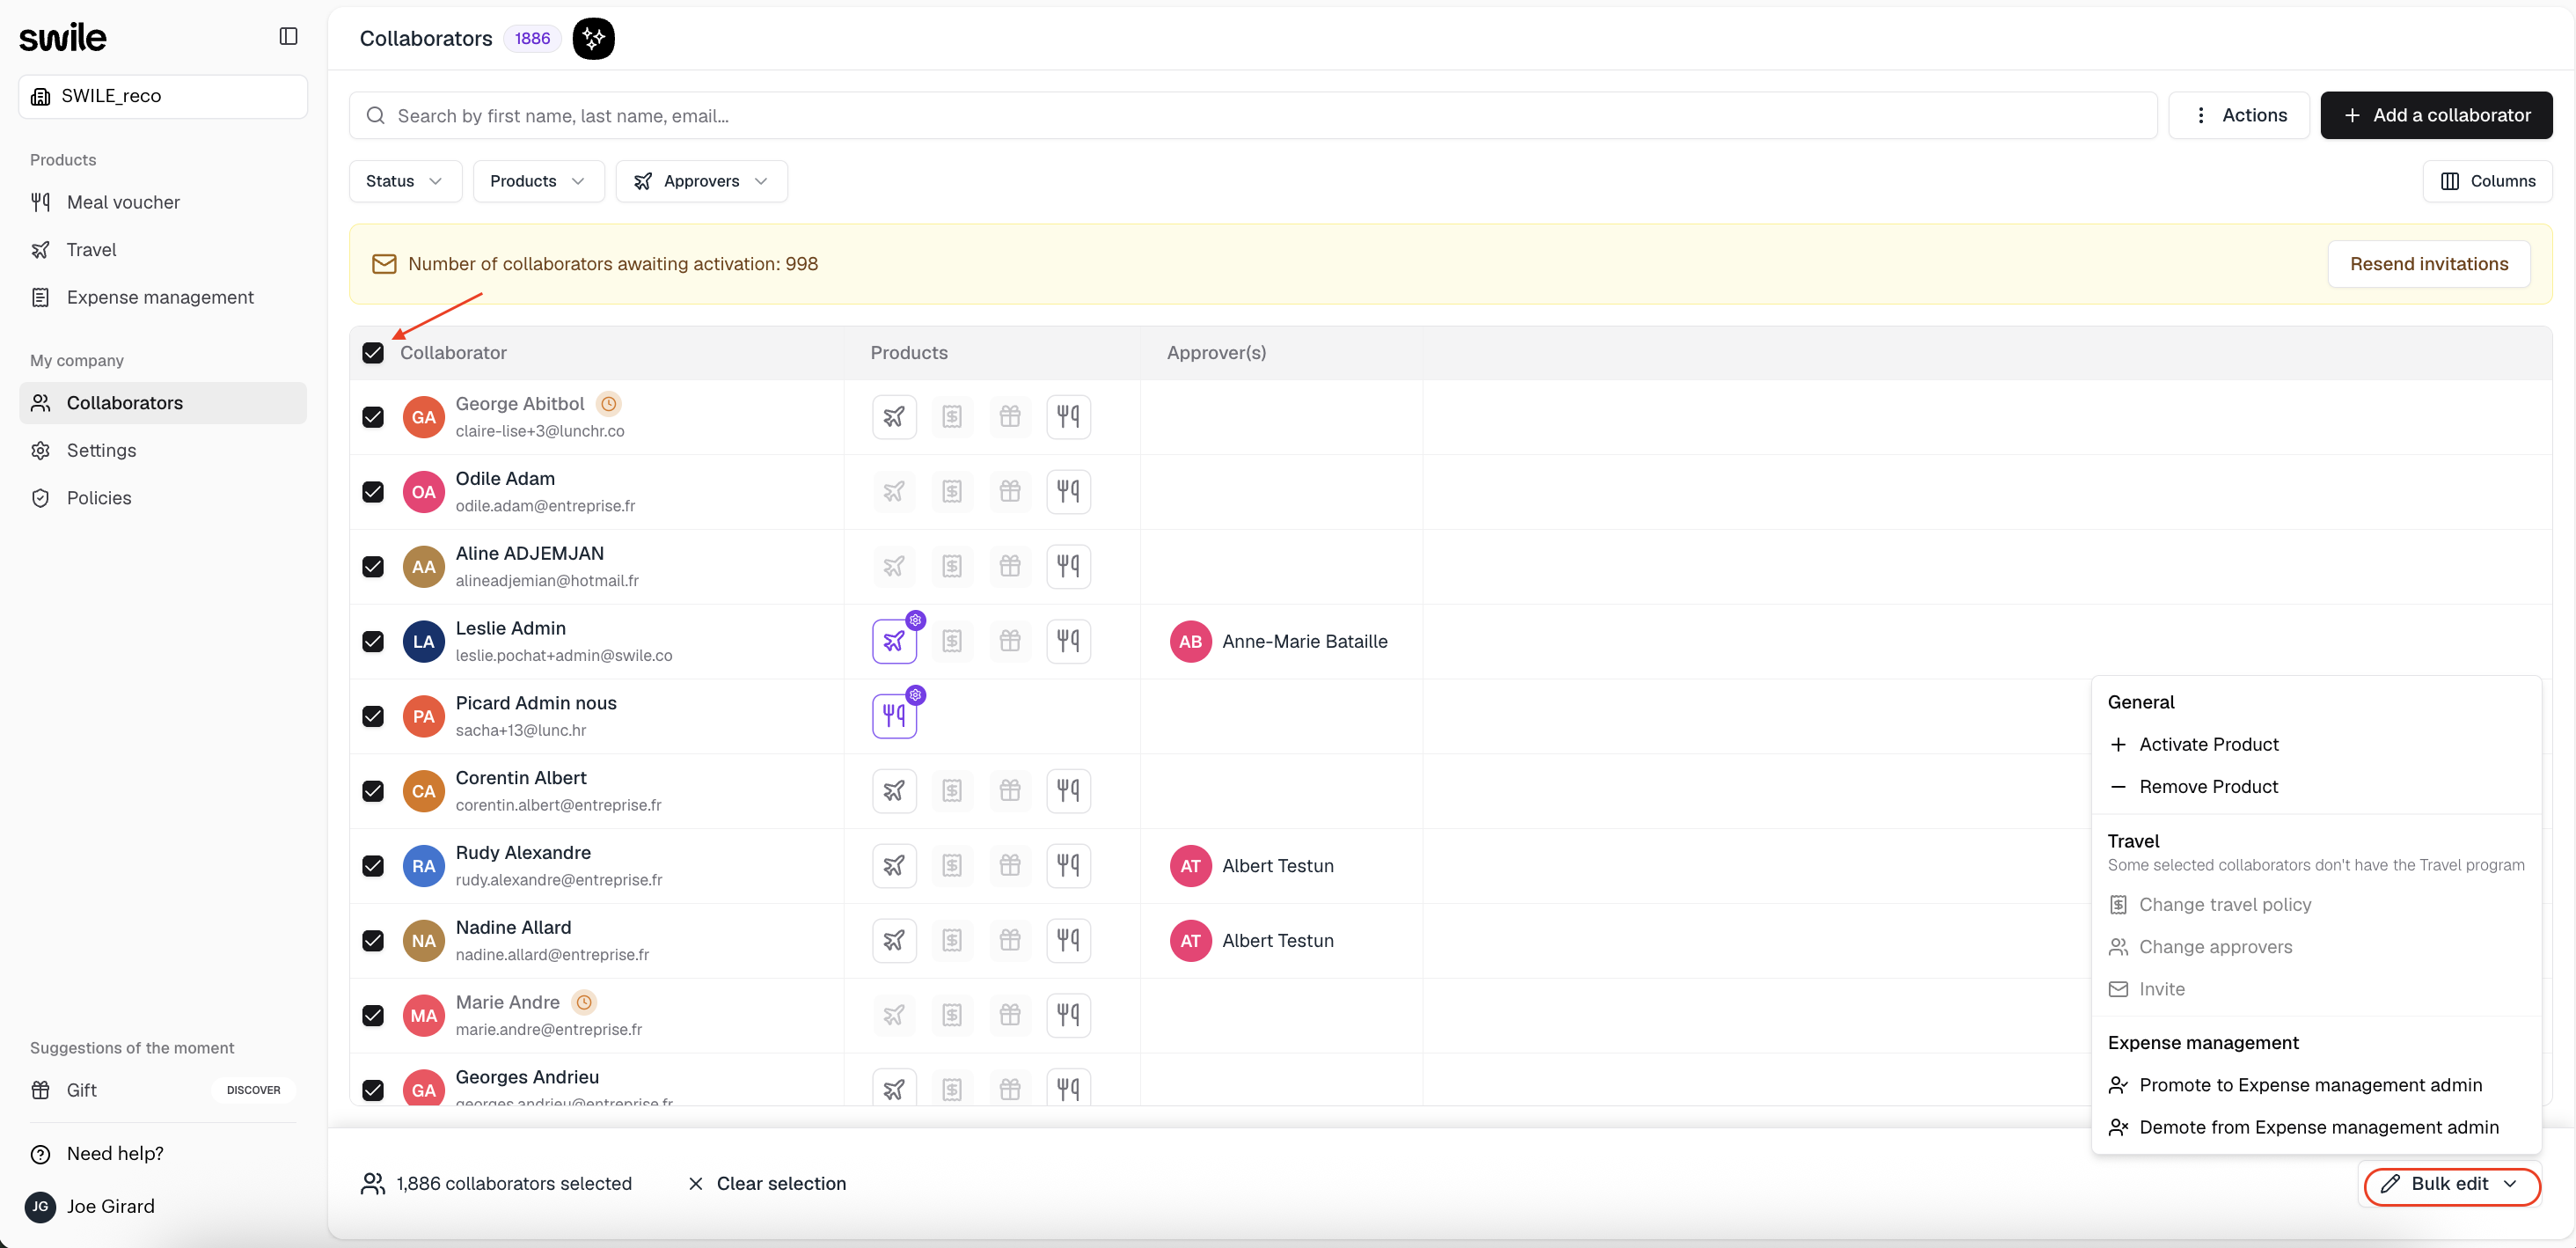Click the Collaborator column header
Viewport: 2576px width, 1248px height.
tap(453, 352)
